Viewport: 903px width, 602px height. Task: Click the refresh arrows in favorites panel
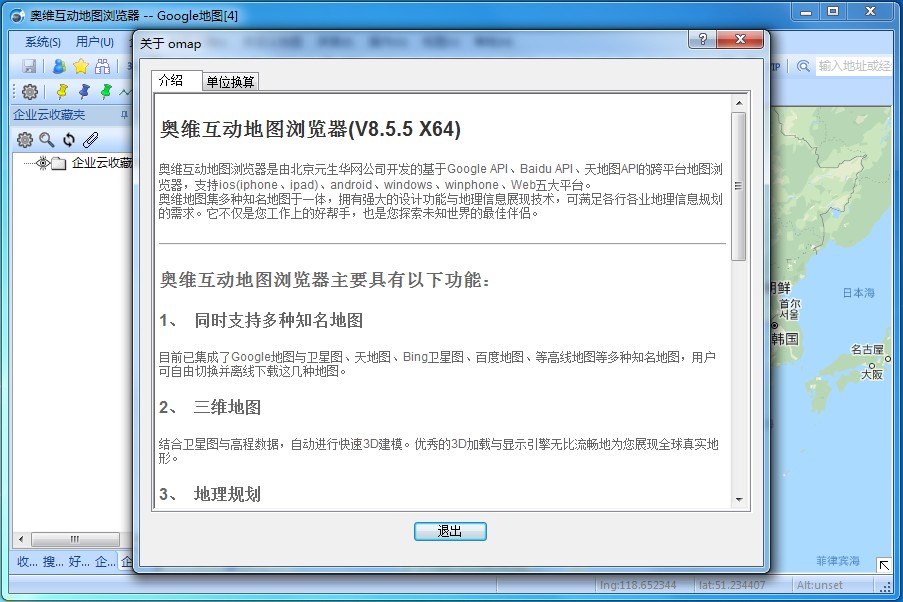pyautogui.click(x=69, y=139)
